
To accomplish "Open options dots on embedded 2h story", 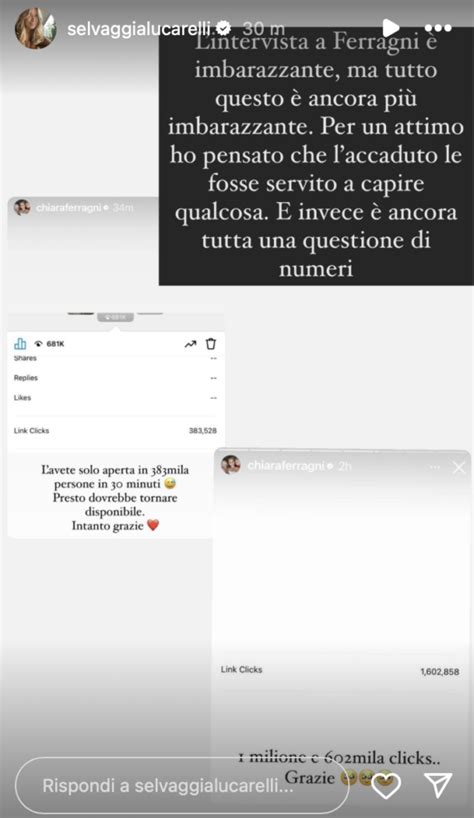I will click(435, 467).
